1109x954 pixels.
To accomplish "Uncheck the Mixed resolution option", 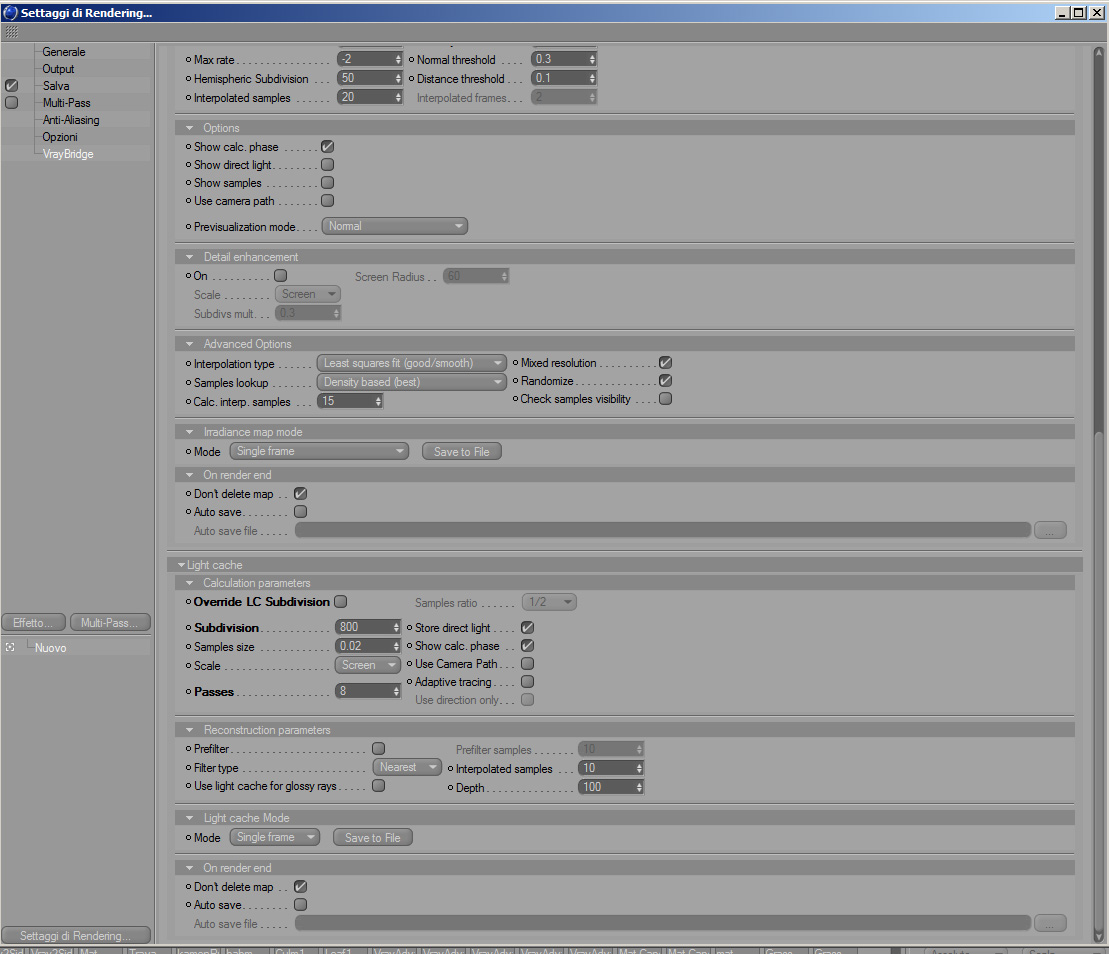I will (666, 363).
